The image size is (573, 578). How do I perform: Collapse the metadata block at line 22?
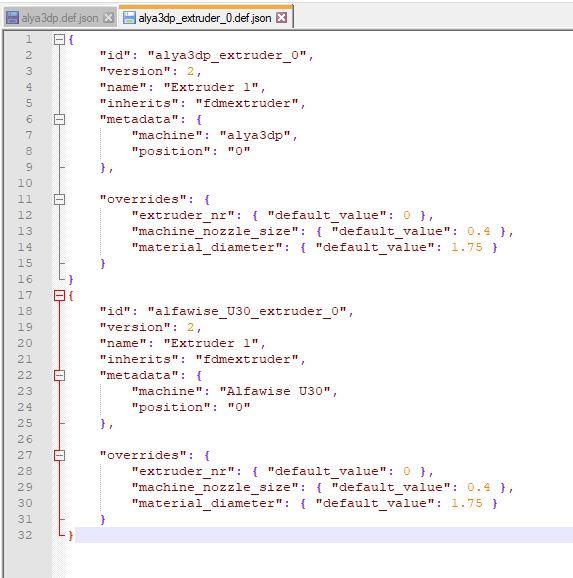coord(59,375)
